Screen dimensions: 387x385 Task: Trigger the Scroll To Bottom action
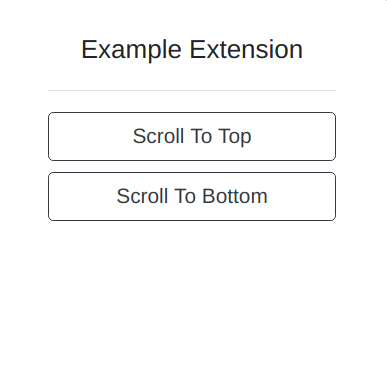(x=192, y=196)
